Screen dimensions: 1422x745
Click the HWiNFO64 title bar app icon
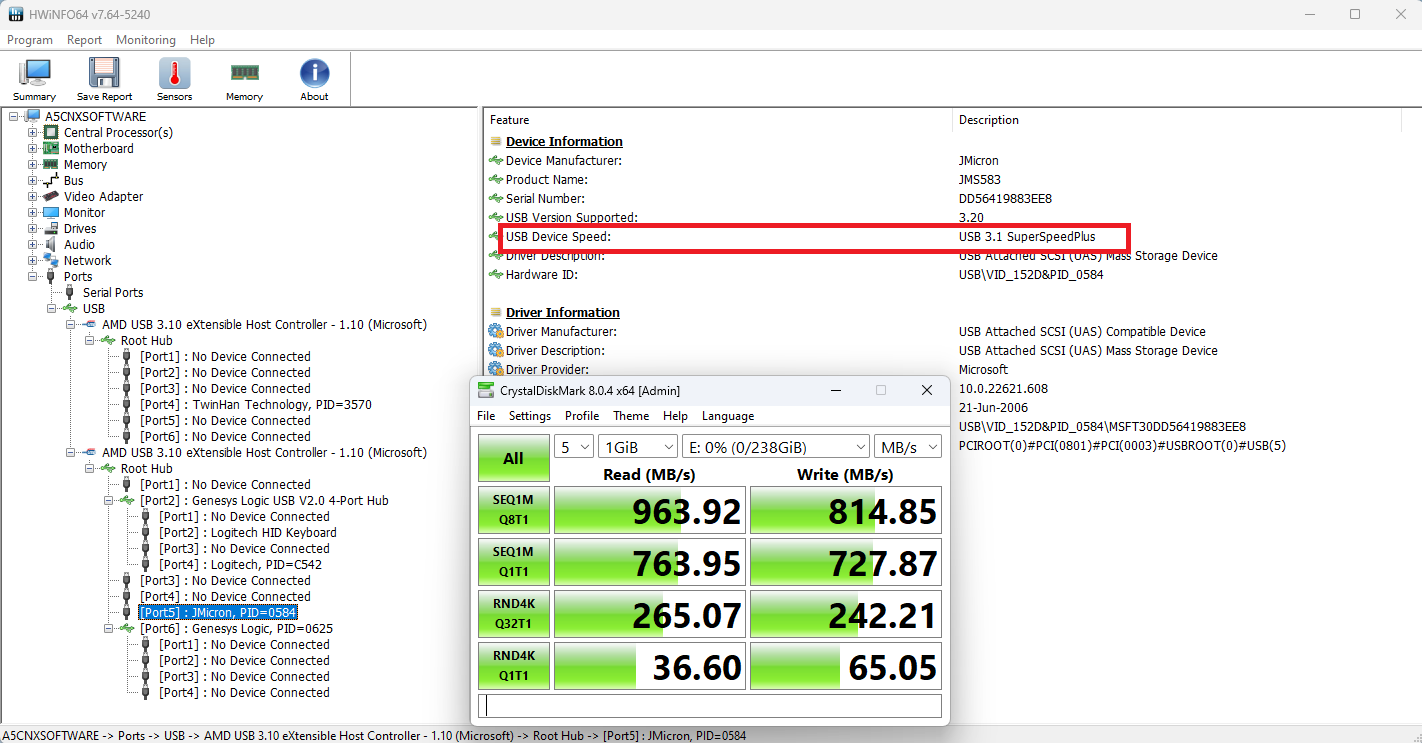[x=16, y=14]
